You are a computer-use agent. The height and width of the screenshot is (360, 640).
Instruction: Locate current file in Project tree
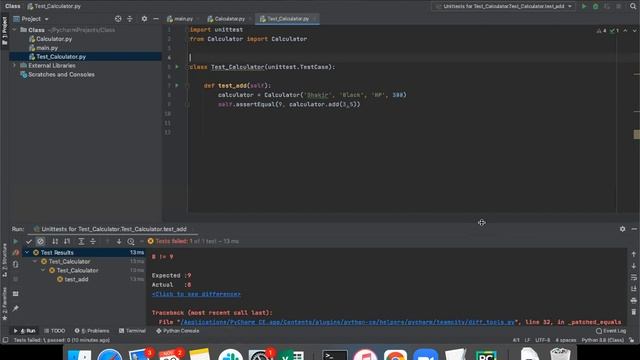click(118, 19)
